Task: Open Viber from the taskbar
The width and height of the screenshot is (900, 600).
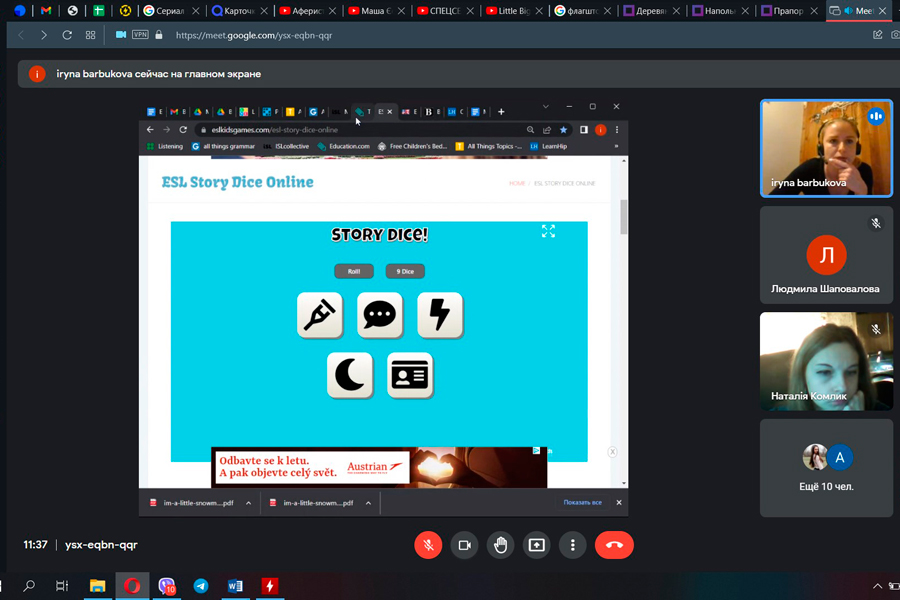Action: point(167,586)
